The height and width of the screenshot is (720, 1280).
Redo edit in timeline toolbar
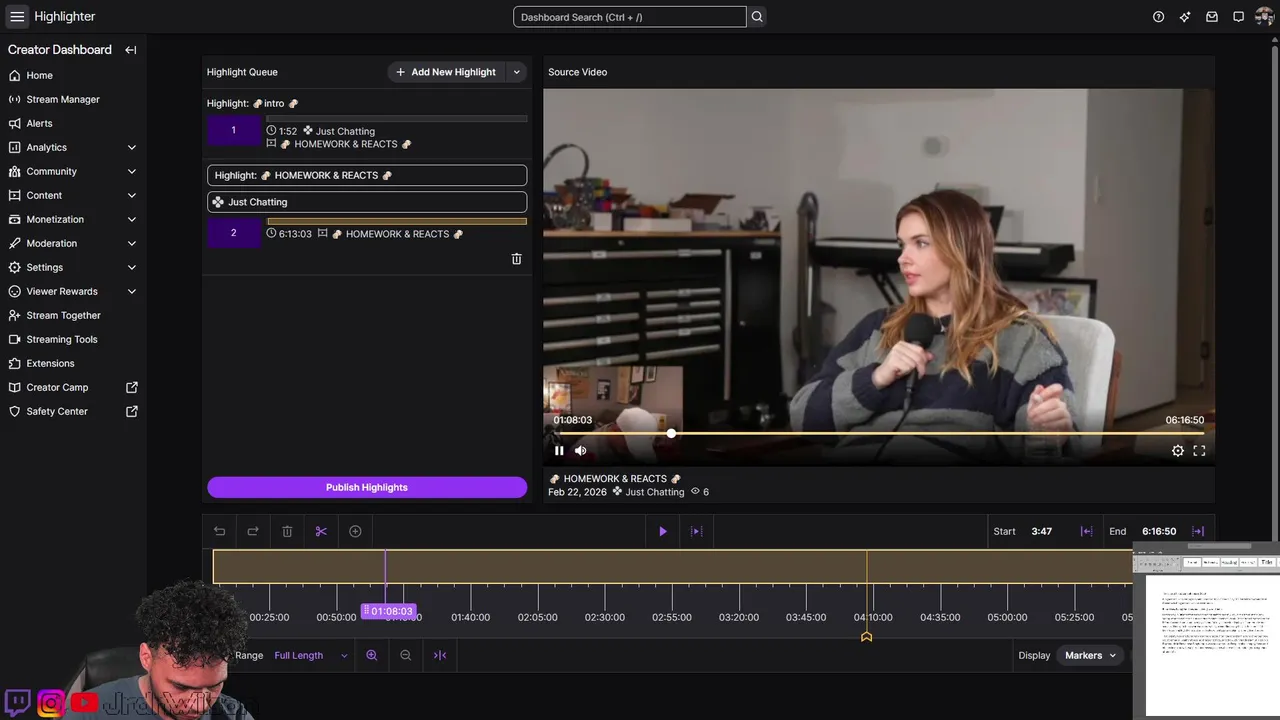pyautogui.click(x=253, y=531)
